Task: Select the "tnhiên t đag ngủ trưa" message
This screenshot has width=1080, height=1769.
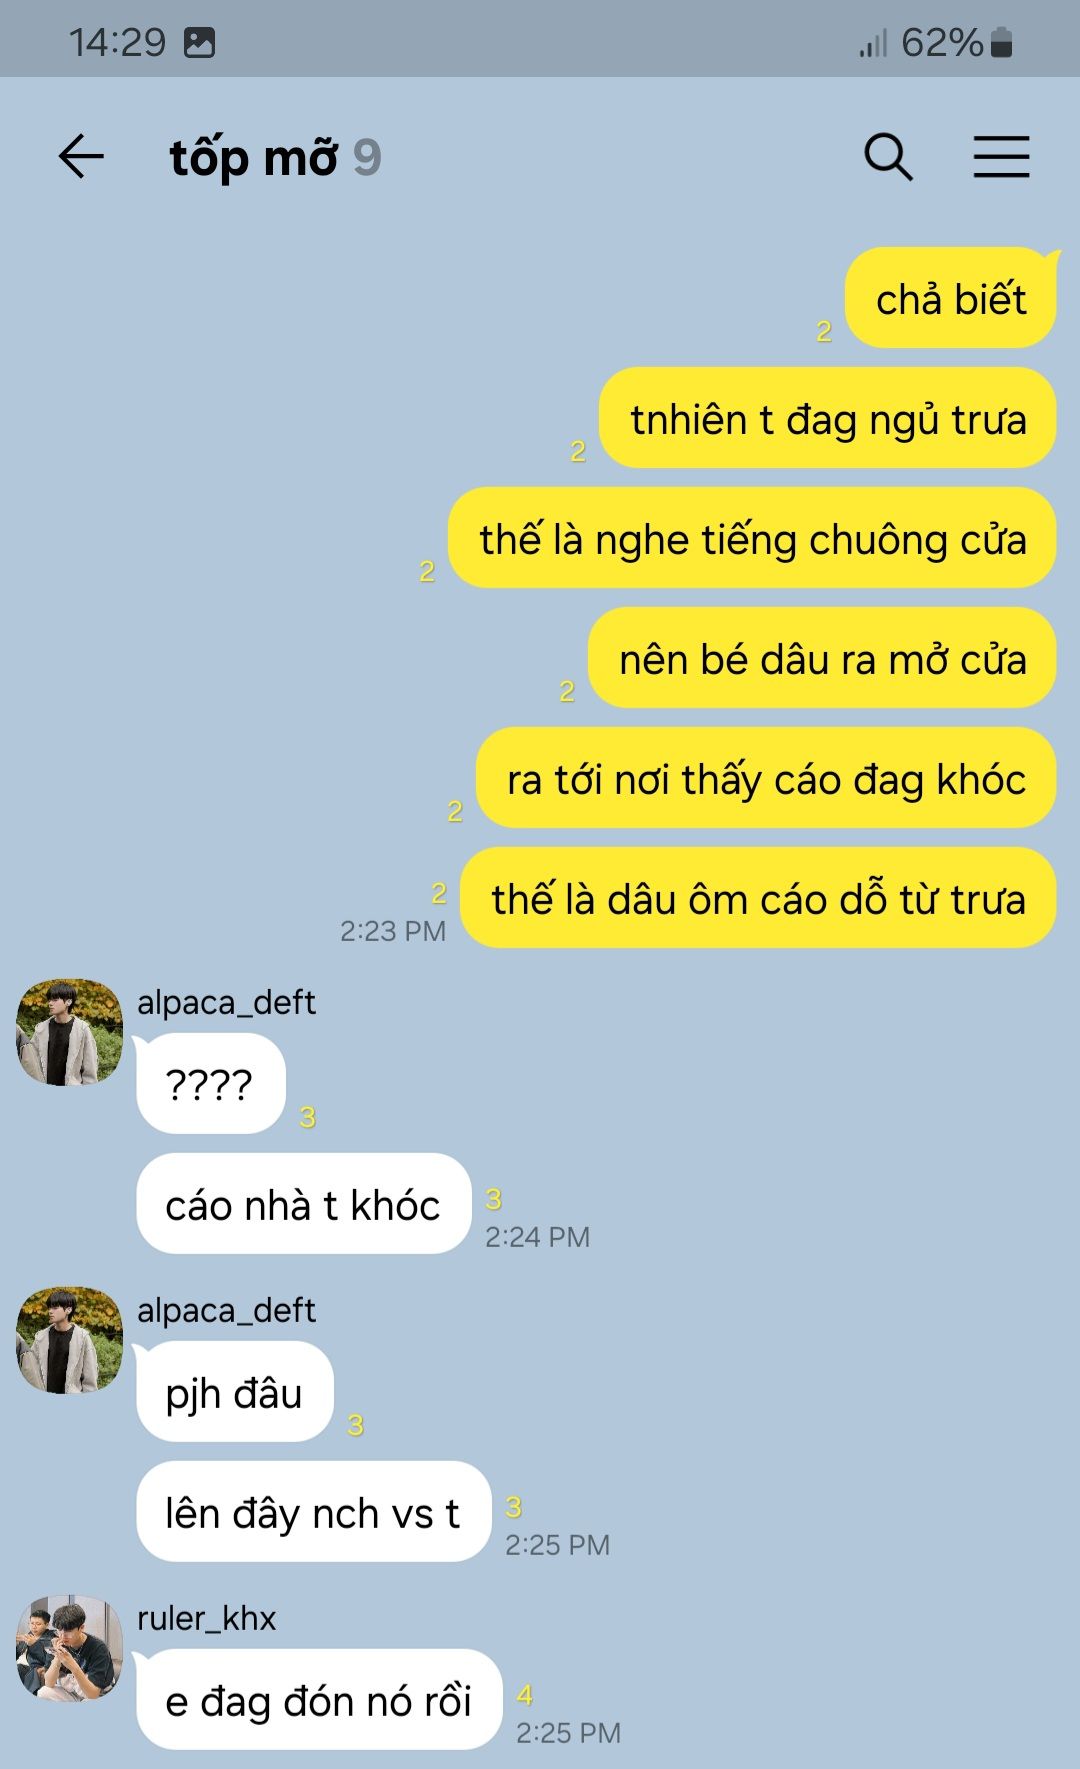Action: pos(828,418)
